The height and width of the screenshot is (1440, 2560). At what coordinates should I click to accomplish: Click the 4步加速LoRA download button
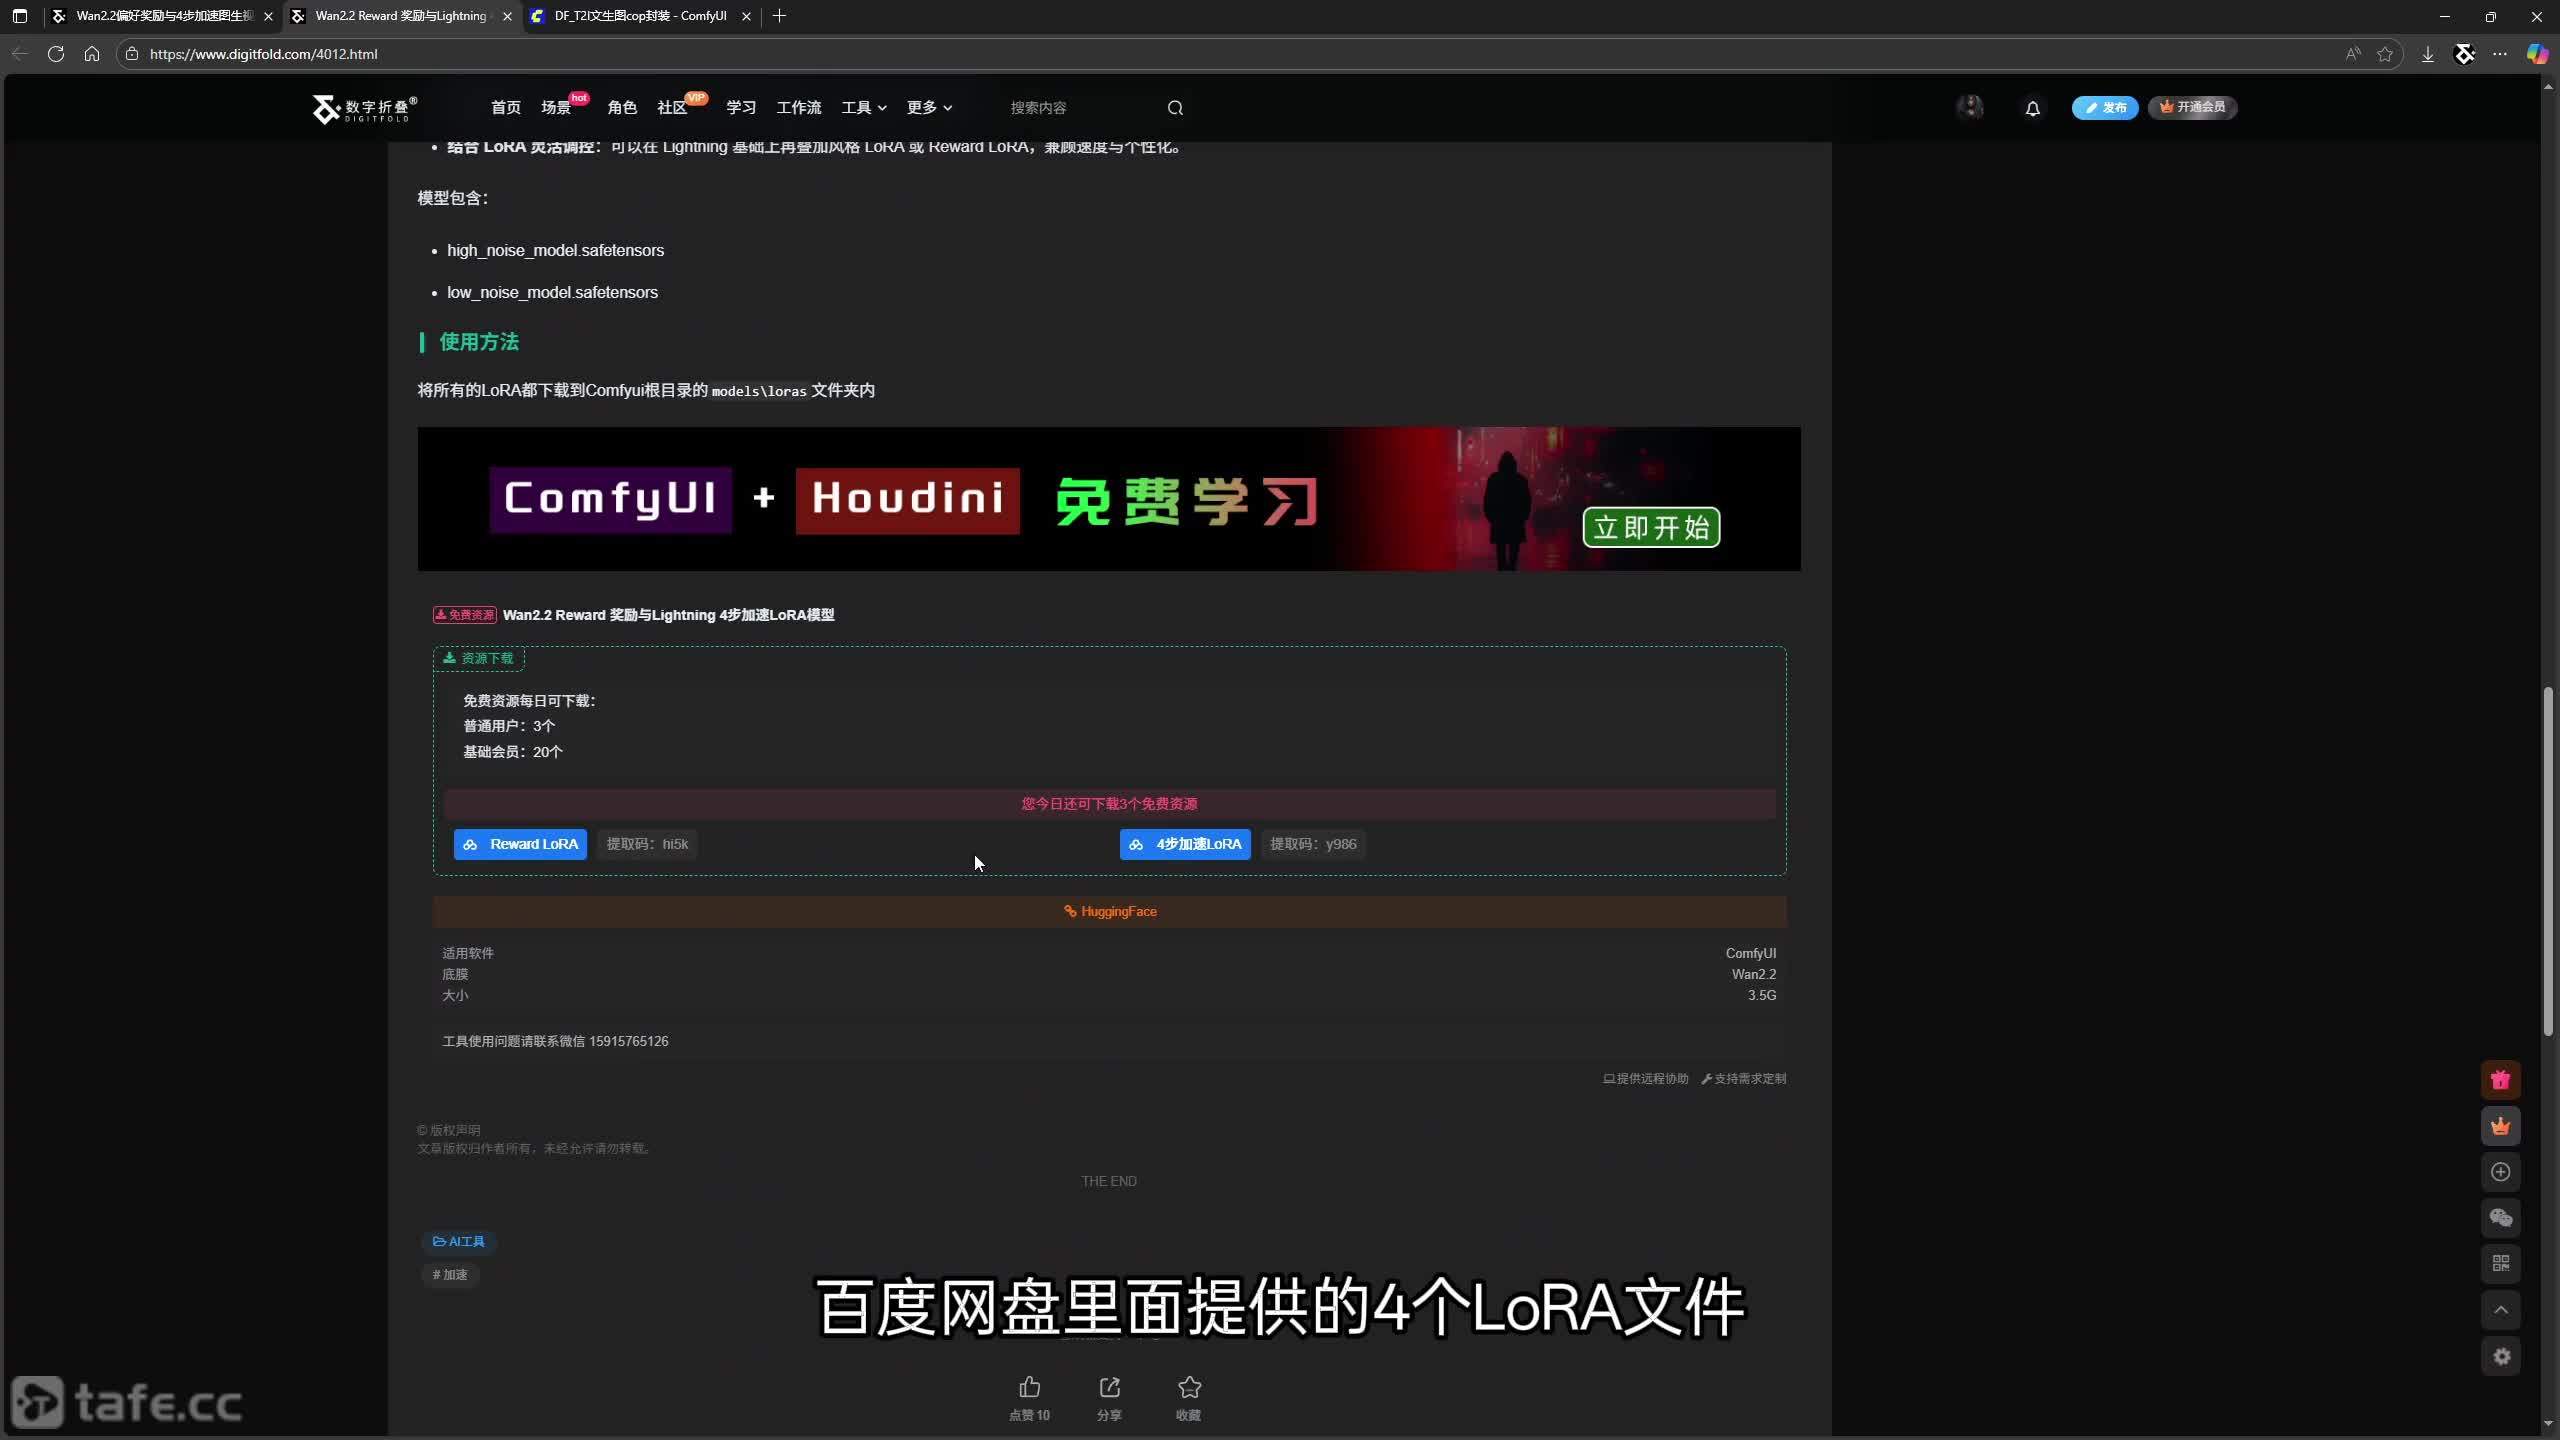click(x=1185, y=844)
